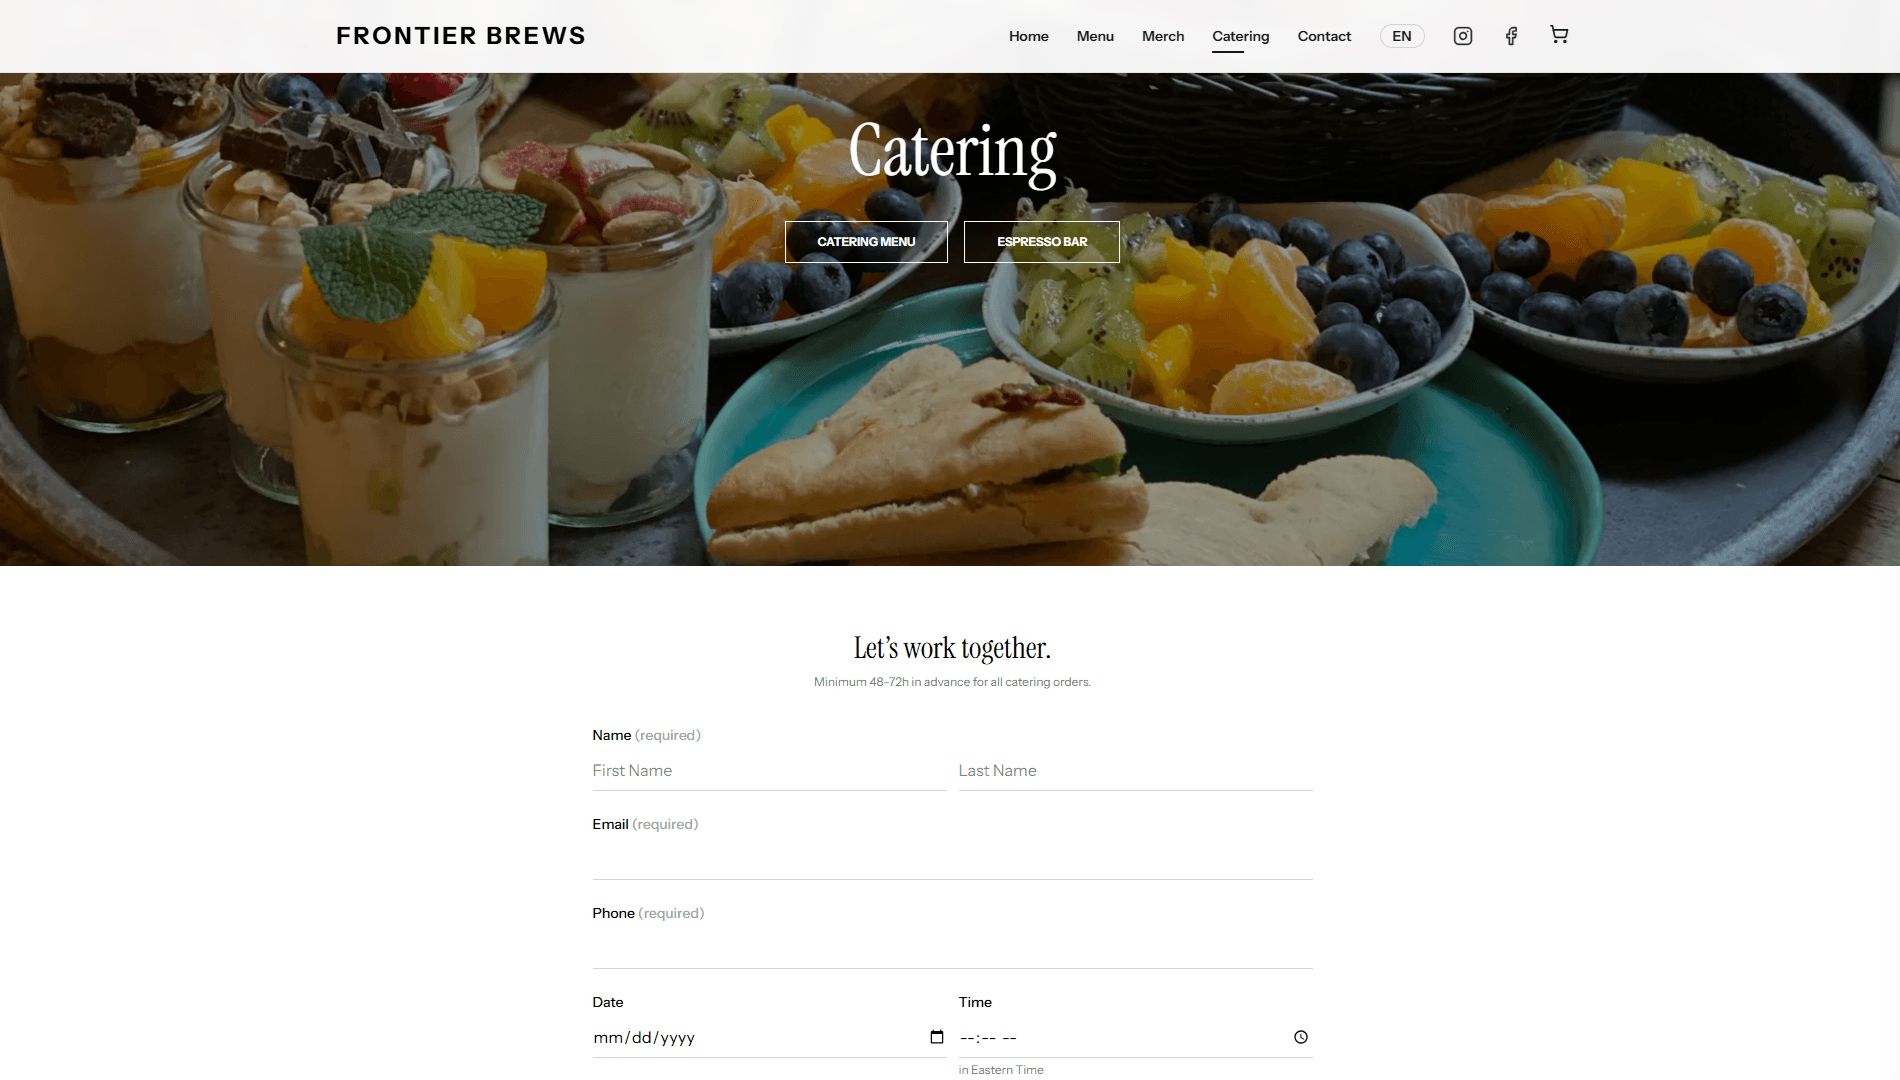The width and height of the screenshot is (1900, 1080).
Task: Click the Frontier Brews logo
Action: coord(461,36)
